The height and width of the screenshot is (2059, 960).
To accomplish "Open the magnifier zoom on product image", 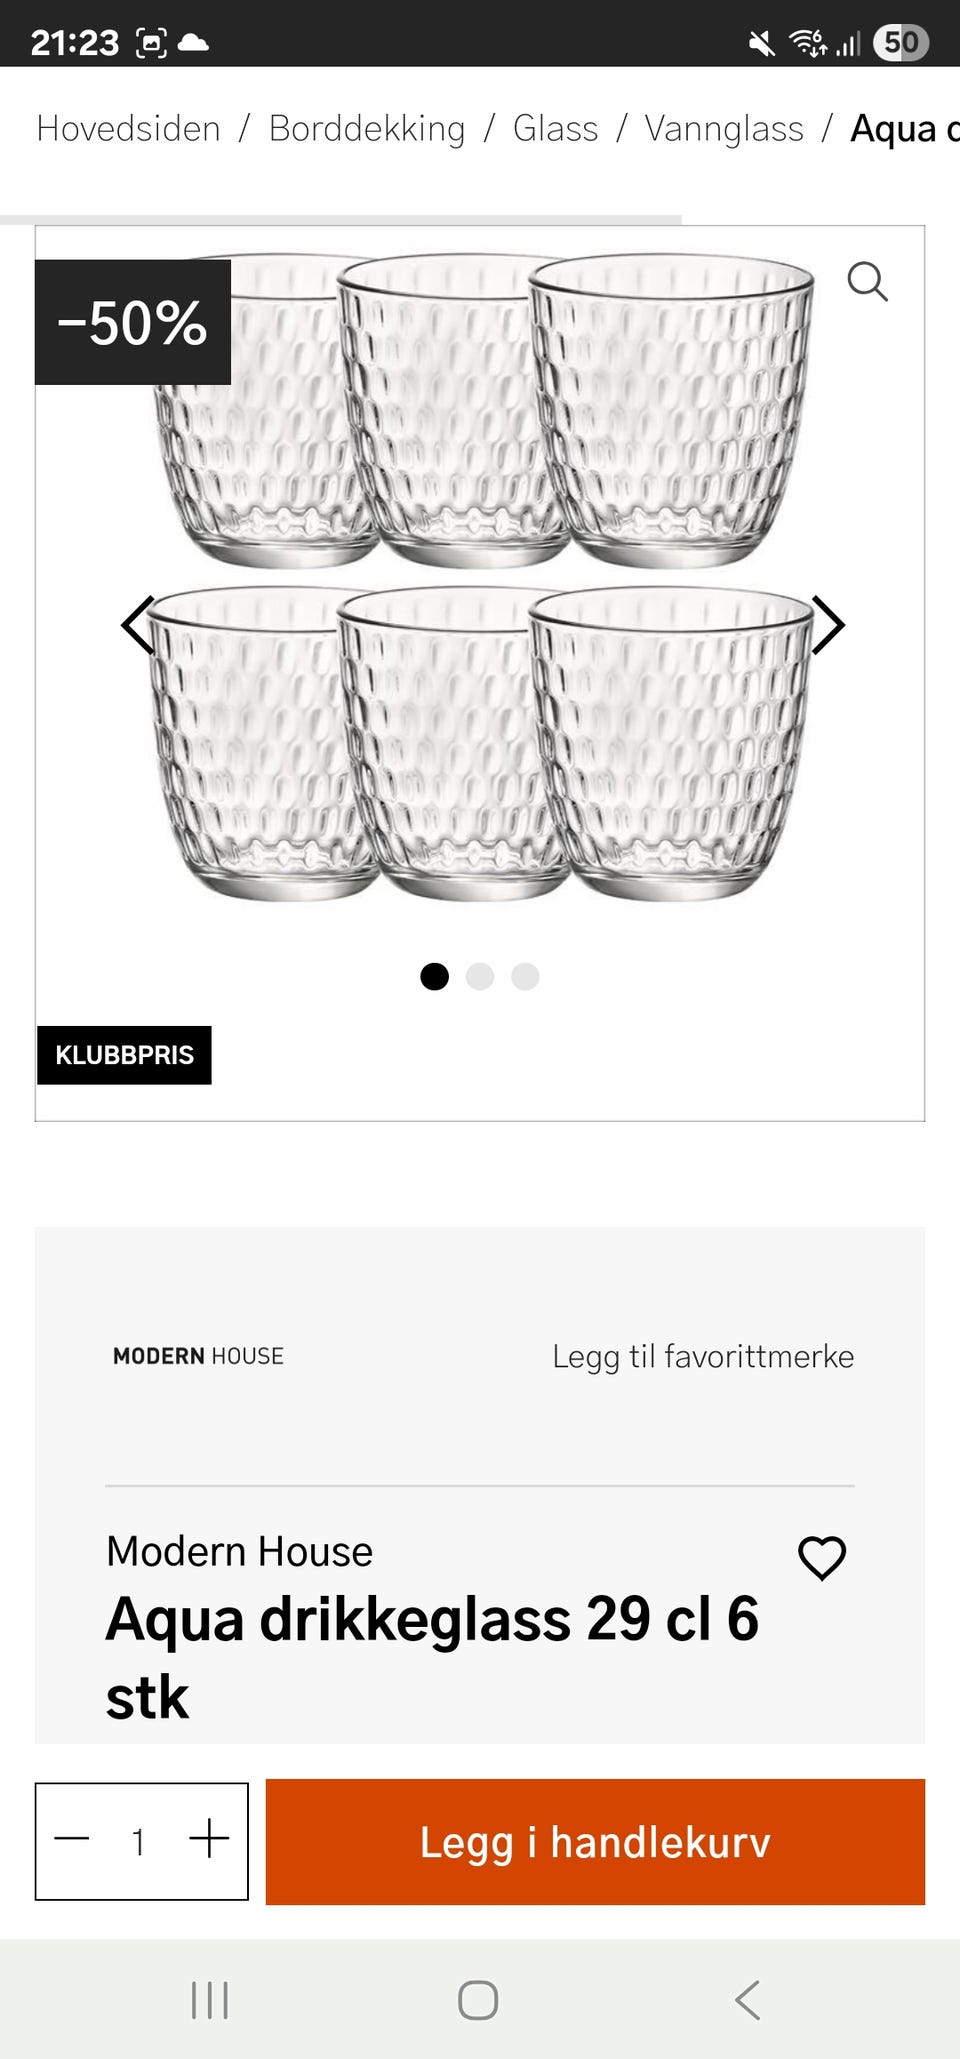I will click(x=867, y=282).
